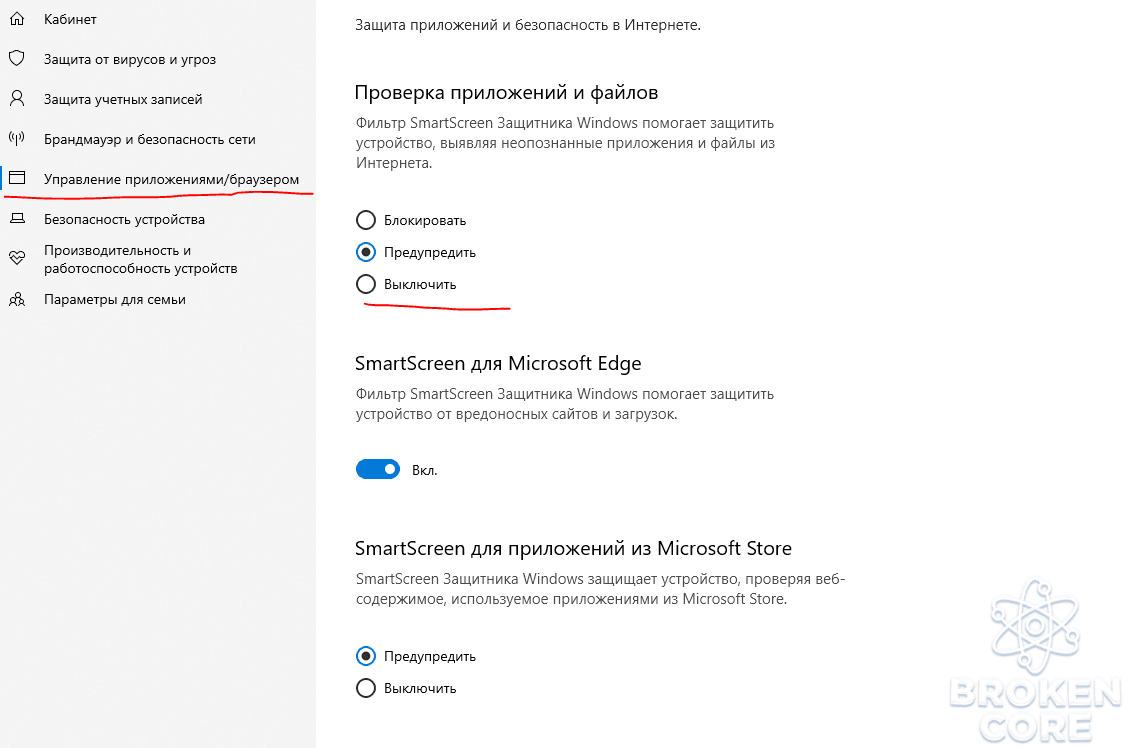The width and height of the screenshot is (1129, 748).
Task: Click the laptop icon for device security
Action: coord(17,219)
